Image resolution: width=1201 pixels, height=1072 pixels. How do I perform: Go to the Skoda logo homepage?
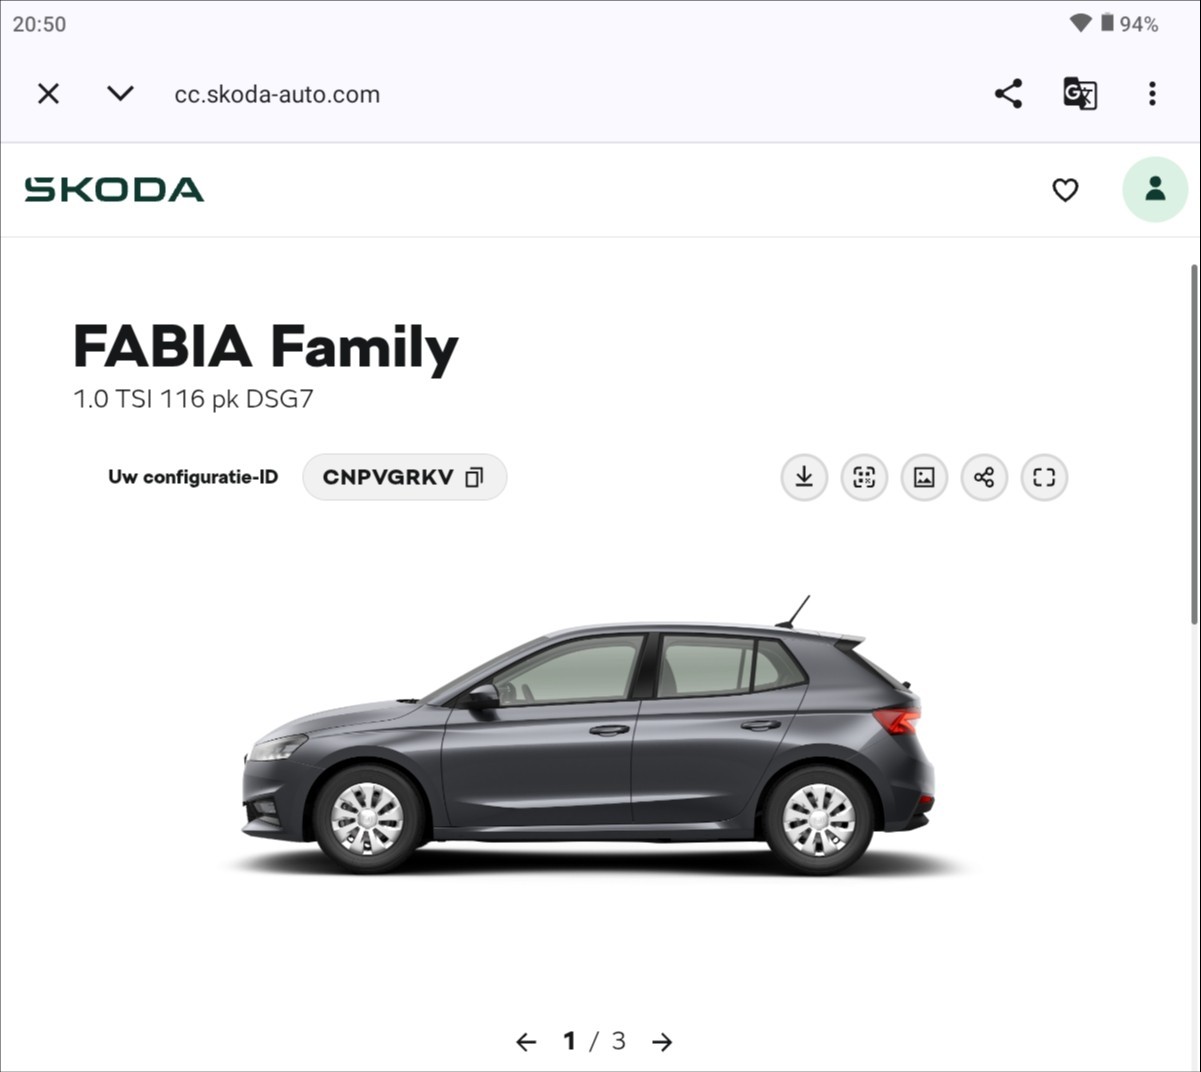tap(114, 189)
